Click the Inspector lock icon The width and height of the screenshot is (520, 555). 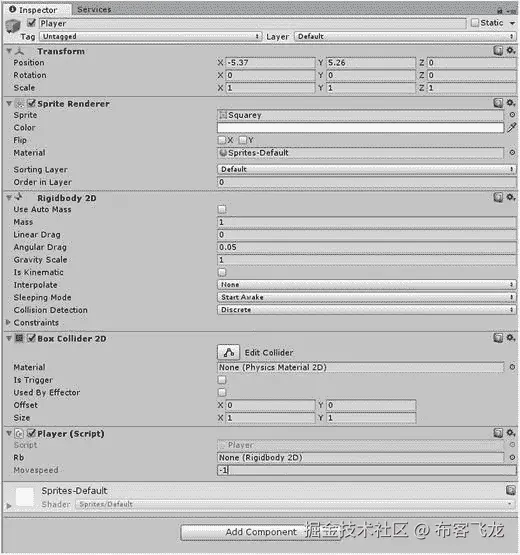500,11
